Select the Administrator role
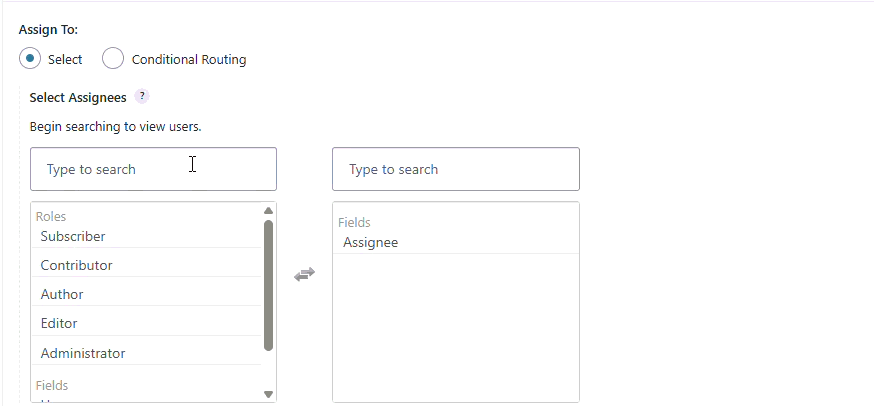This screenshot has height=406, width=874. coord(83,353)
